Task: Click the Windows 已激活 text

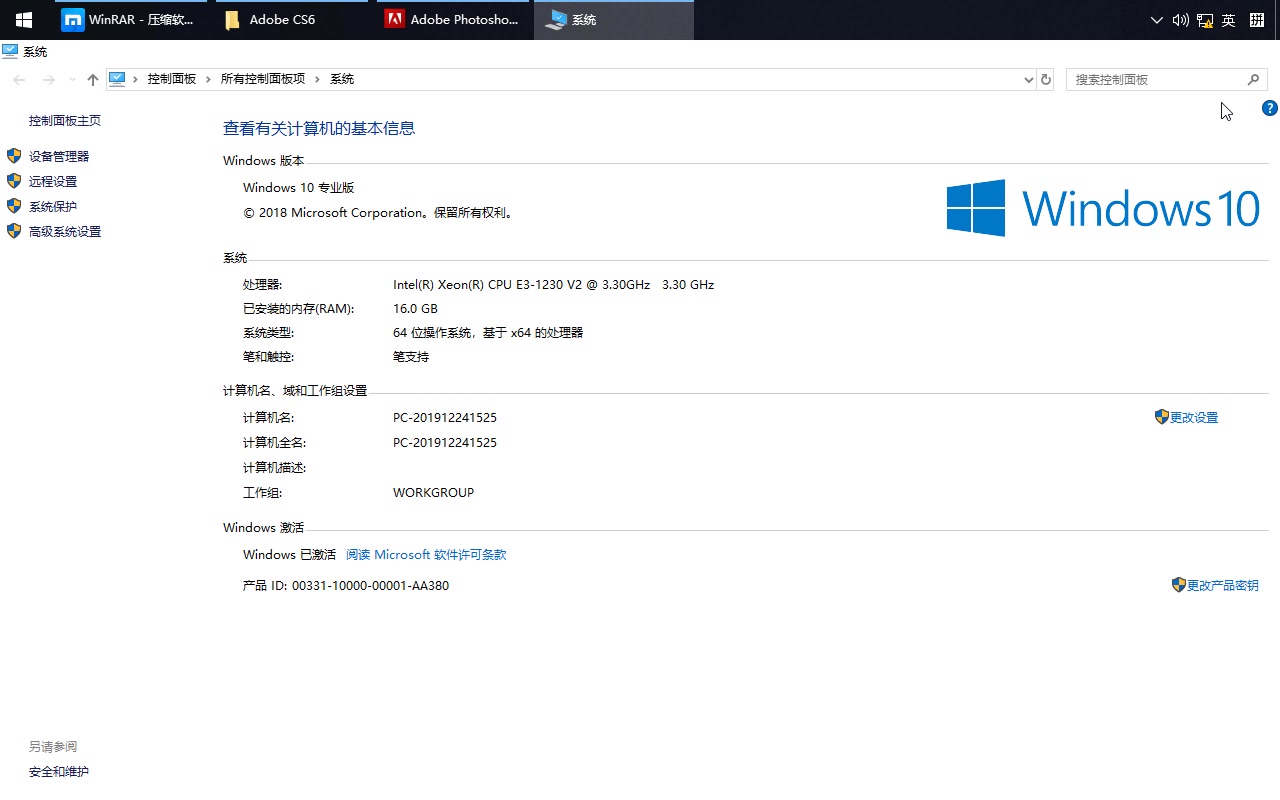Action: tap(289, 555)
